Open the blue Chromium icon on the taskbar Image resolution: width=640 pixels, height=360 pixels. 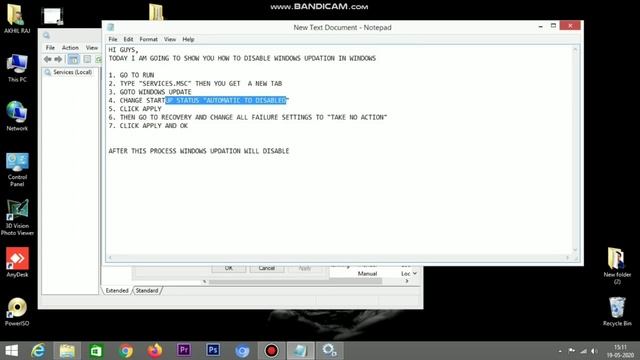click(242, 351)
